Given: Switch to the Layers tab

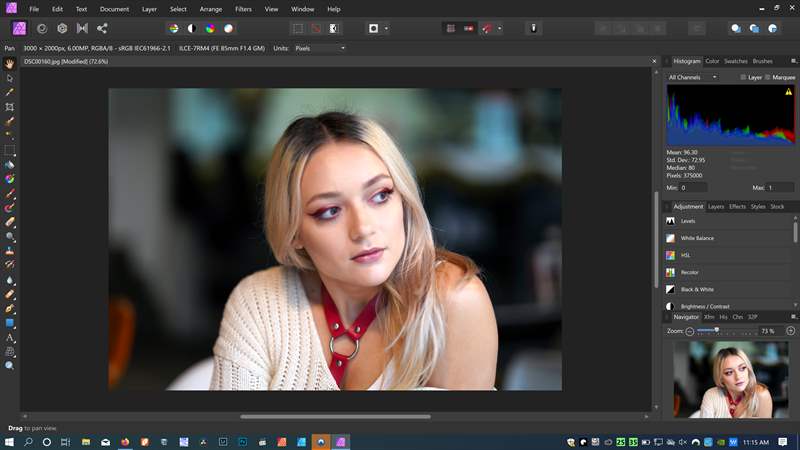Looking at the screenshot, I should [x=716, y=207].
